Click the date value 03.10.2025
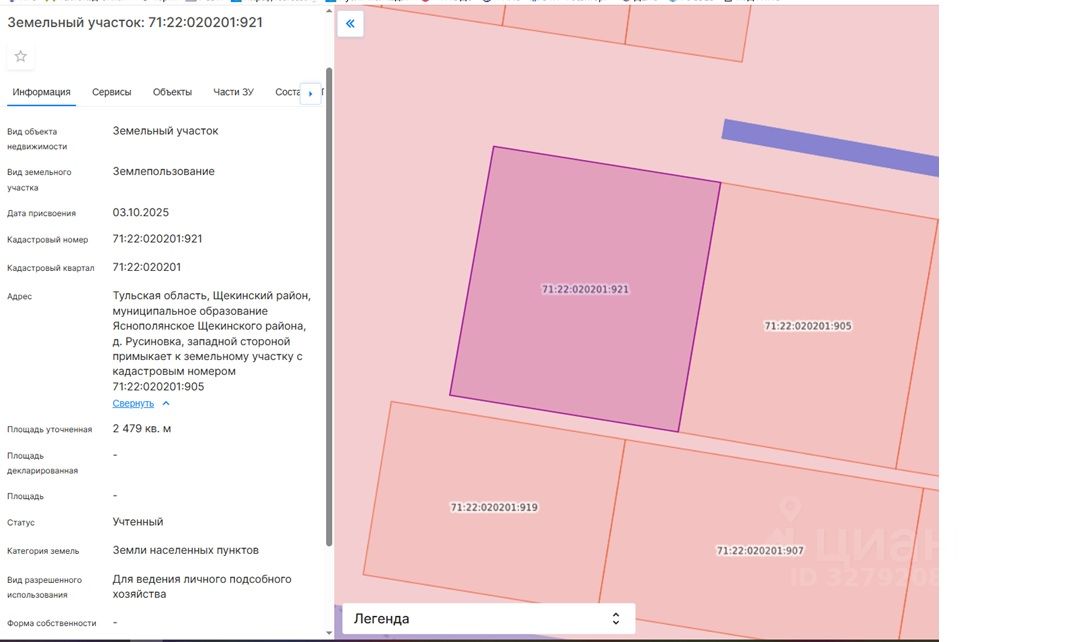Viewport: 1073px width, 642px height. 140,212
